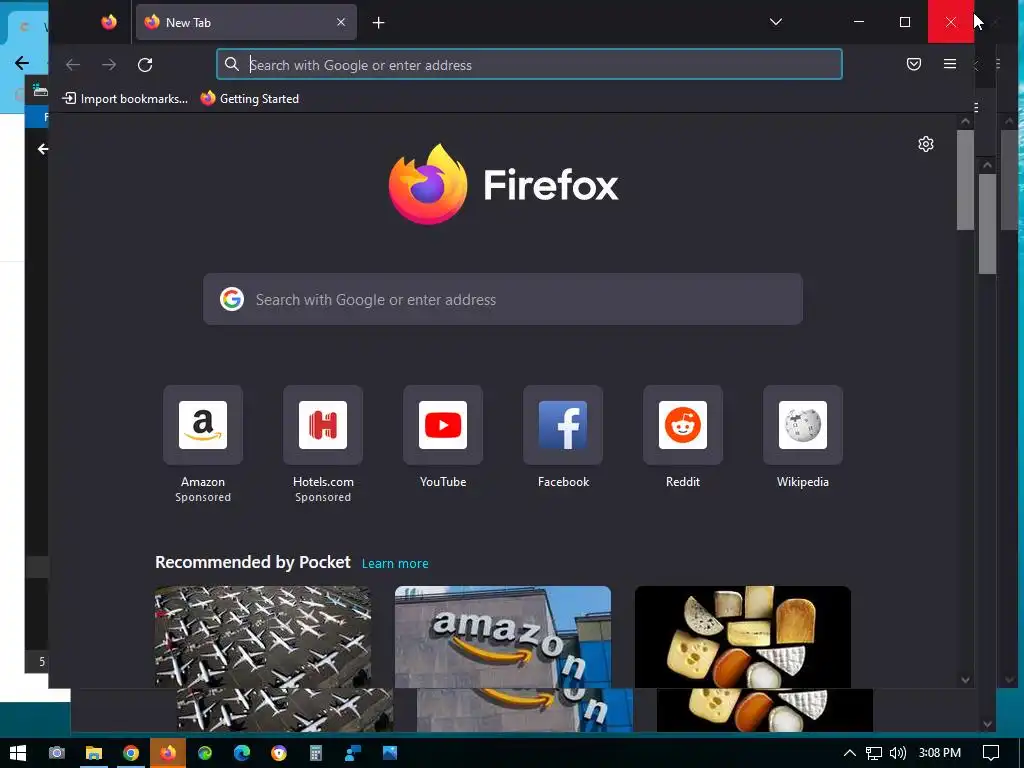The image size is (1024, 768).
Task: Click back arrow in the background browser window
Action: (x=22, y=63)
